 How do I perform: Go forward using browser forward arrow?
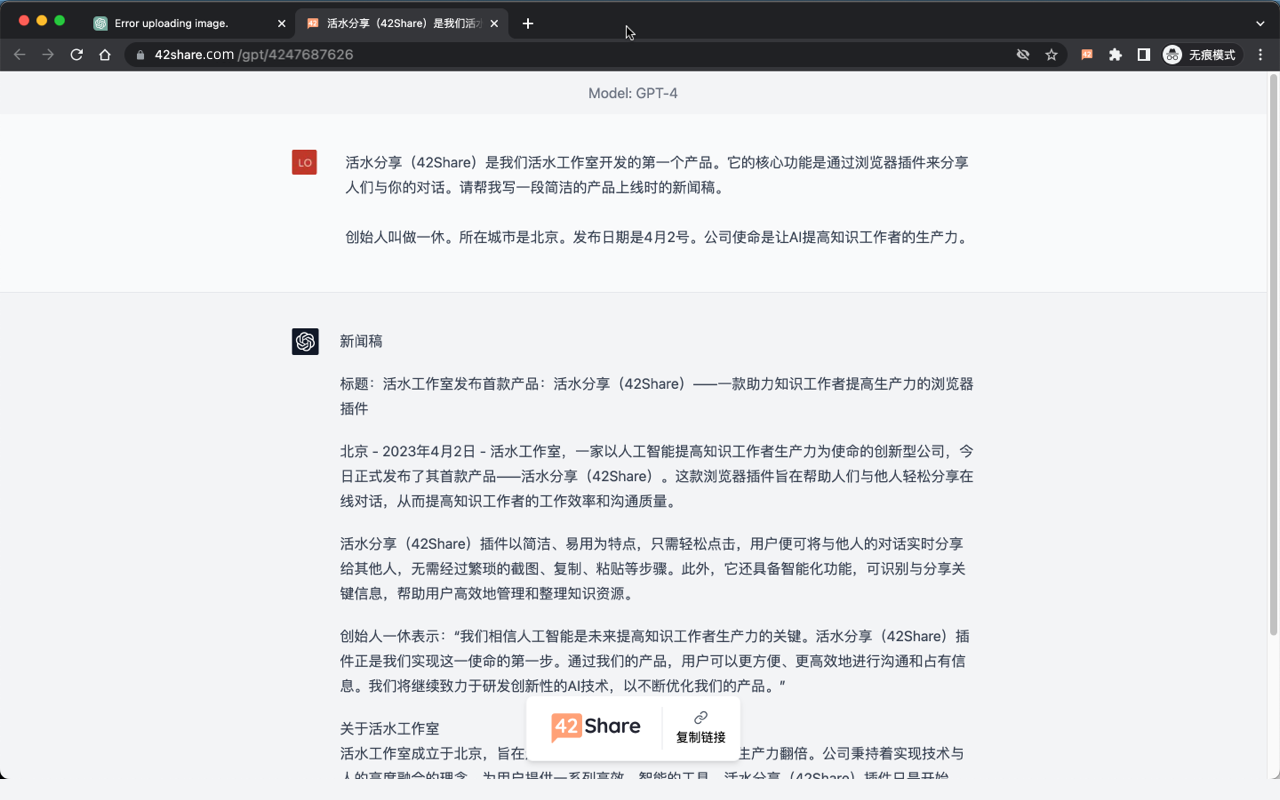pos(48,55)
